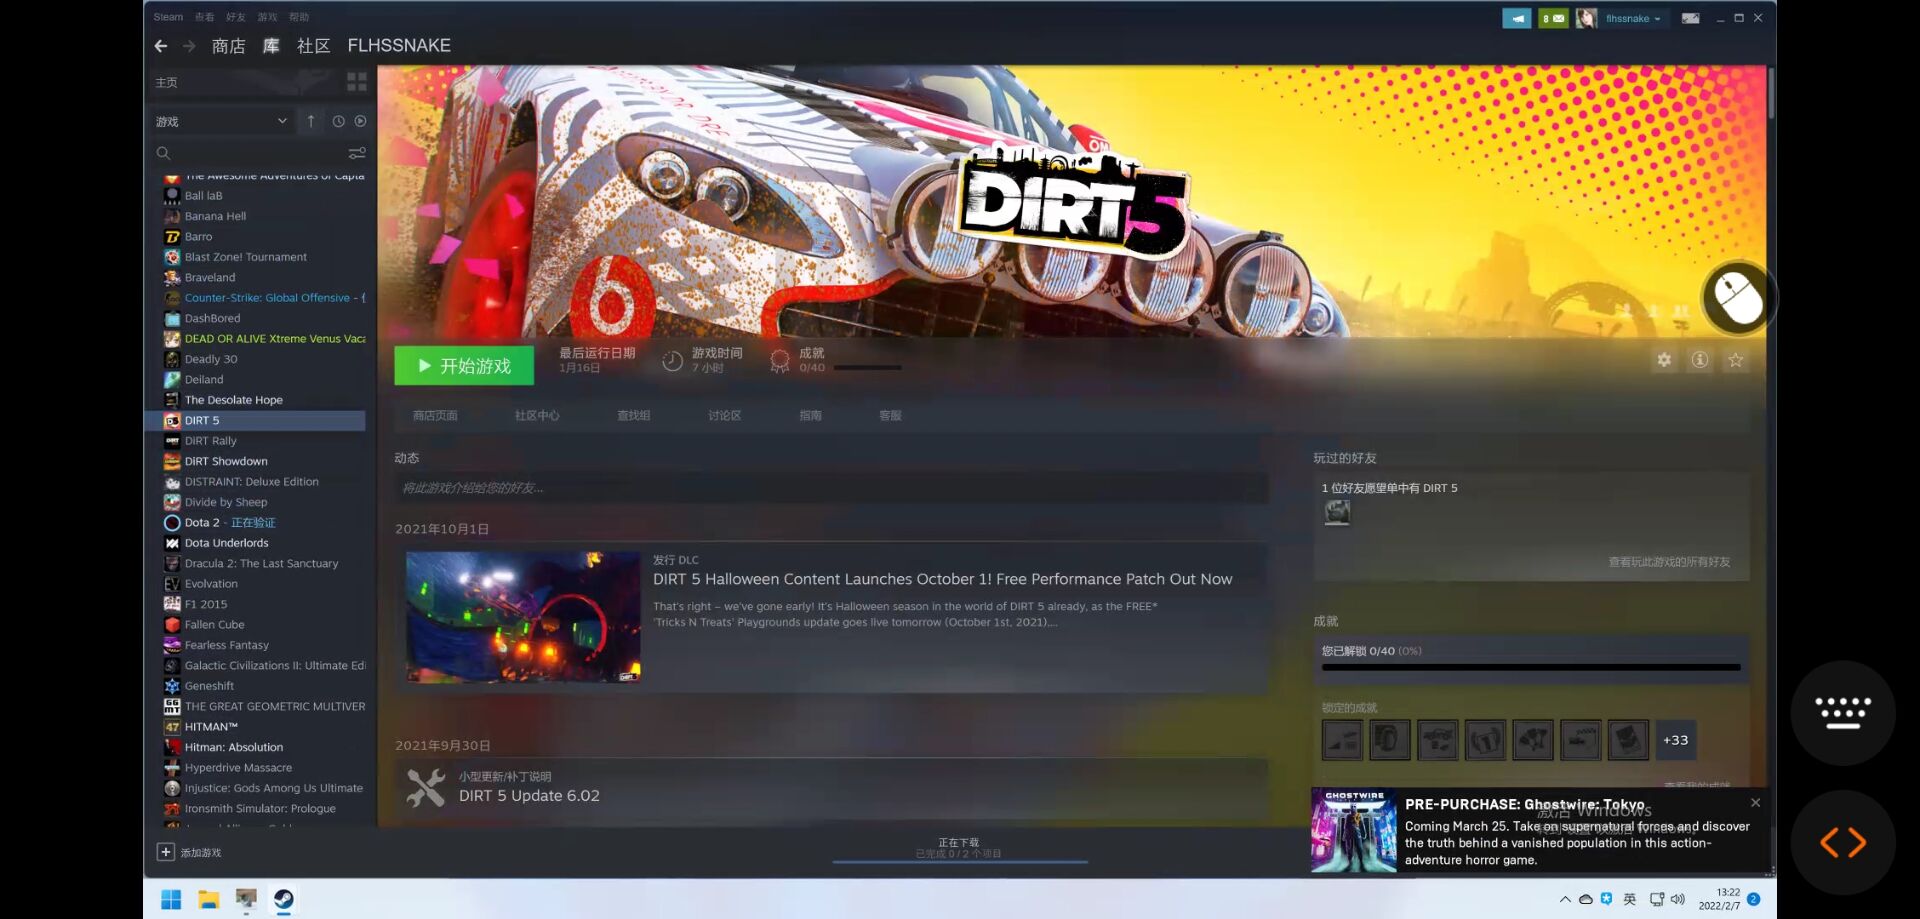This screenshot has width=1920, height=919.
Task: Open the notification badge showing 2
Action: tap(1754, 899)
